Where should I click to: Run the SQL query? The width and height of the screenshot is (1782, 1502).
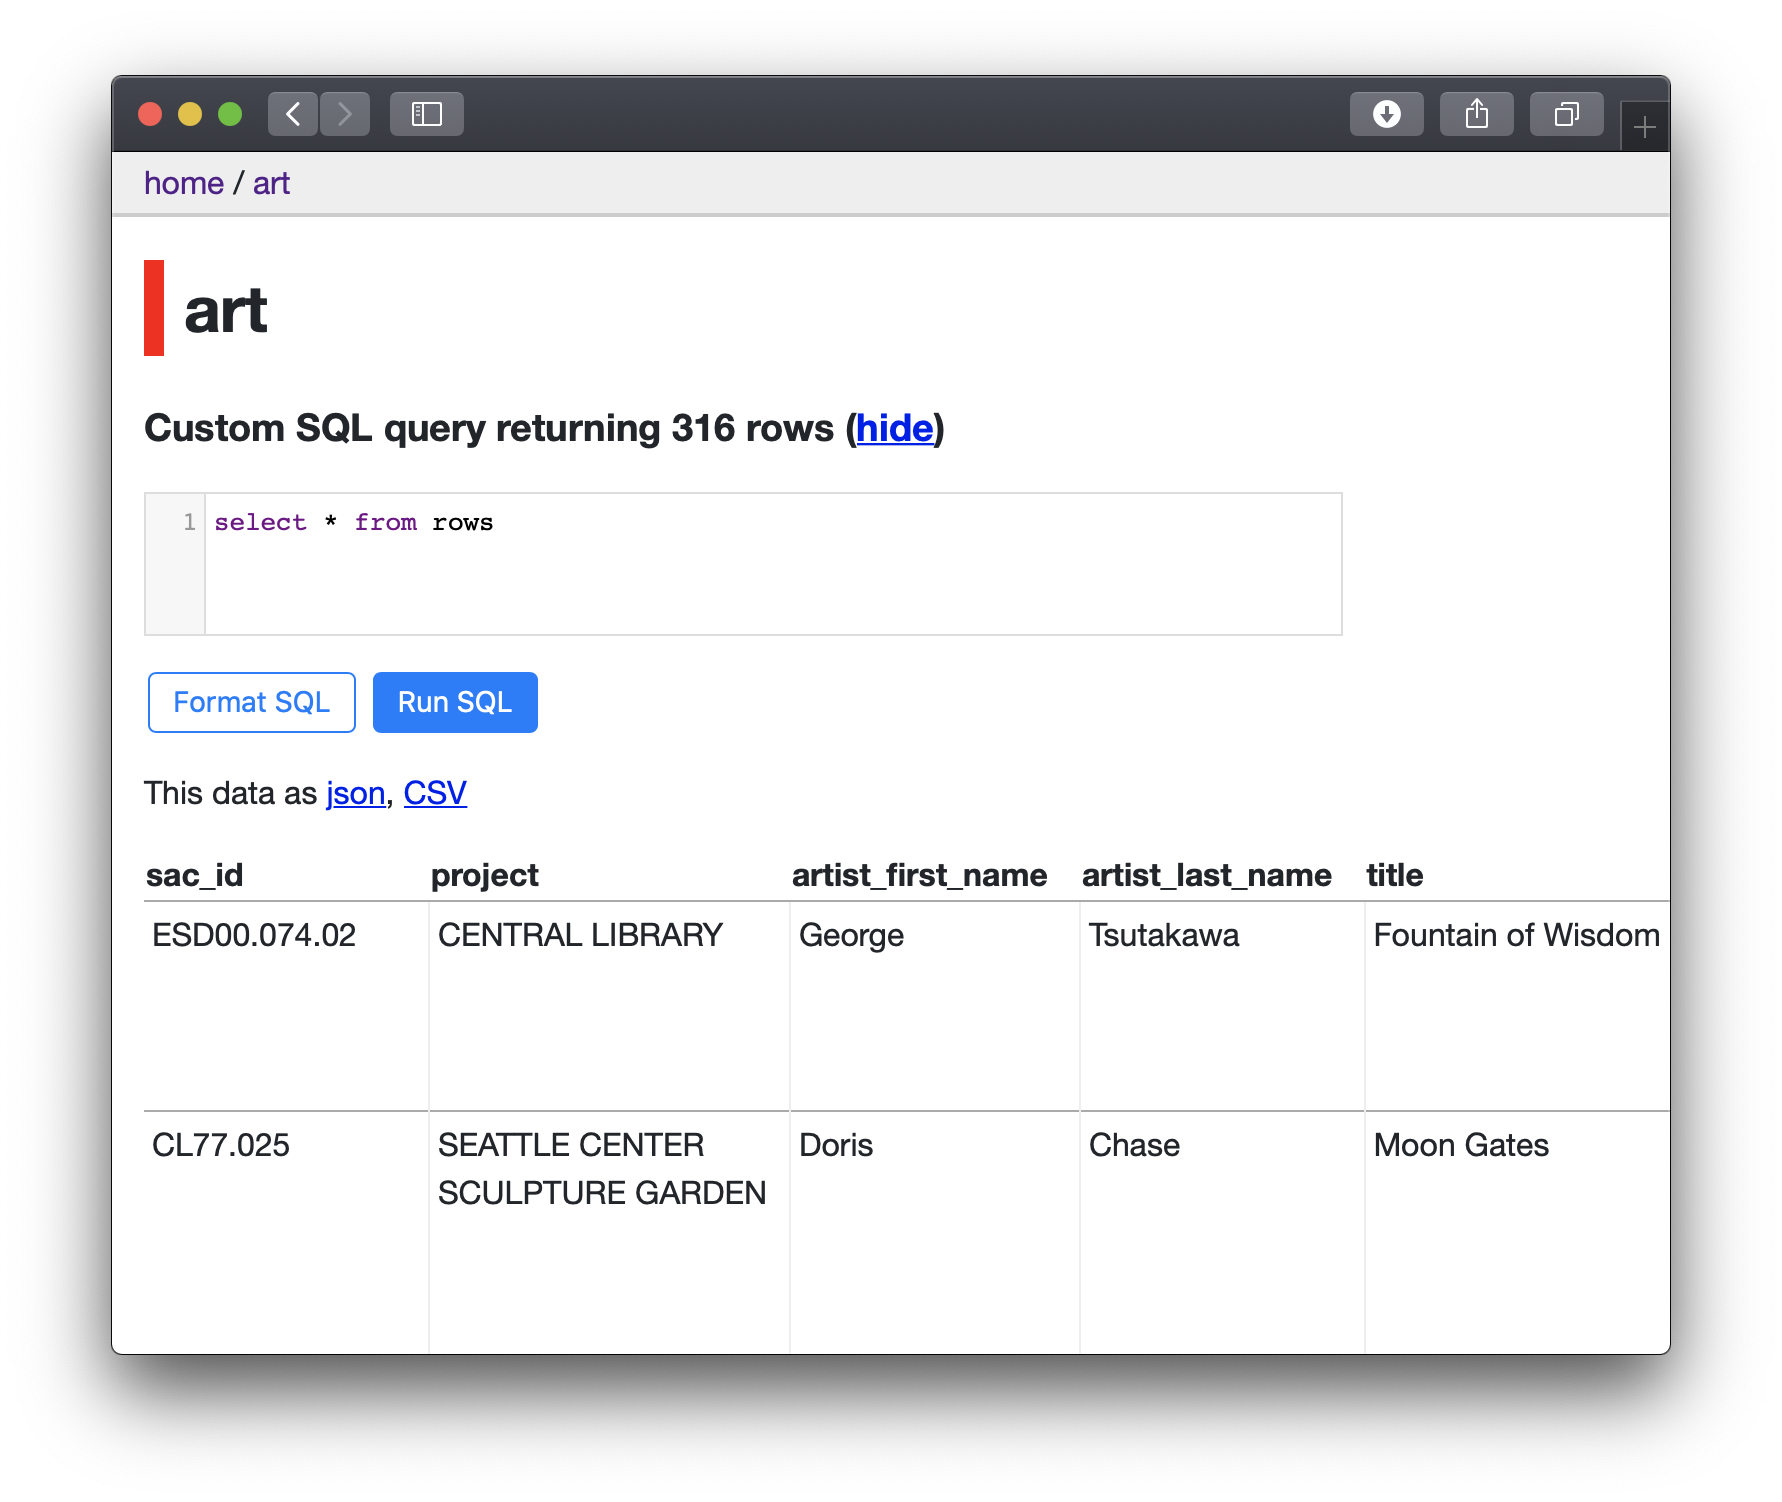455,702
